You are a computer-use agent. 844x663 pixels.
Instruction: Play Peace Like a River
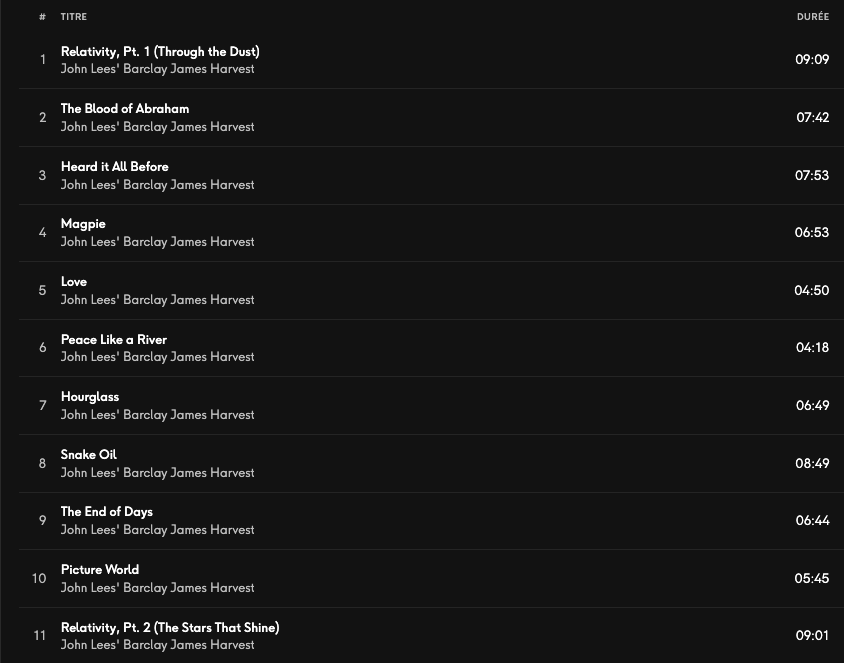coord(114,339)
